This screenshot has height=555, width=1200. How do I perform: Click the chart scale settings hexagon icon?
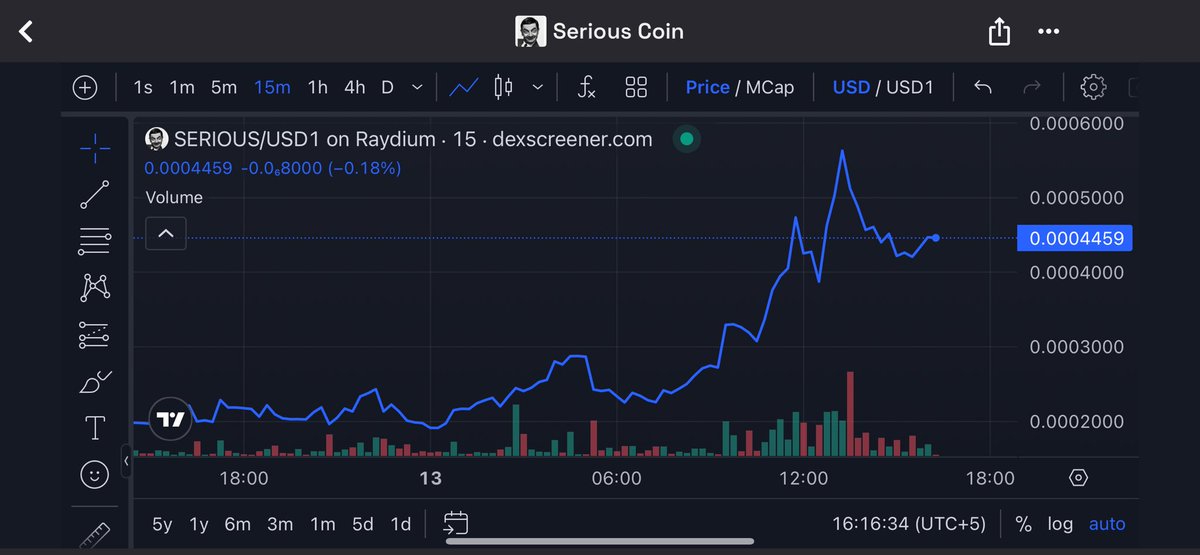[x=1078, y=478]
